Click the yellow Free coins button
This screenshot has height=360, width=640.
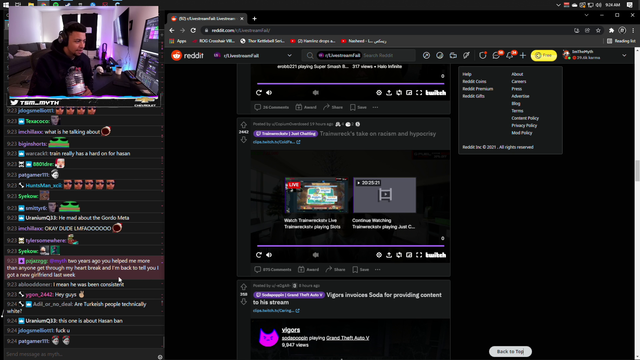[x=544, y=56]
